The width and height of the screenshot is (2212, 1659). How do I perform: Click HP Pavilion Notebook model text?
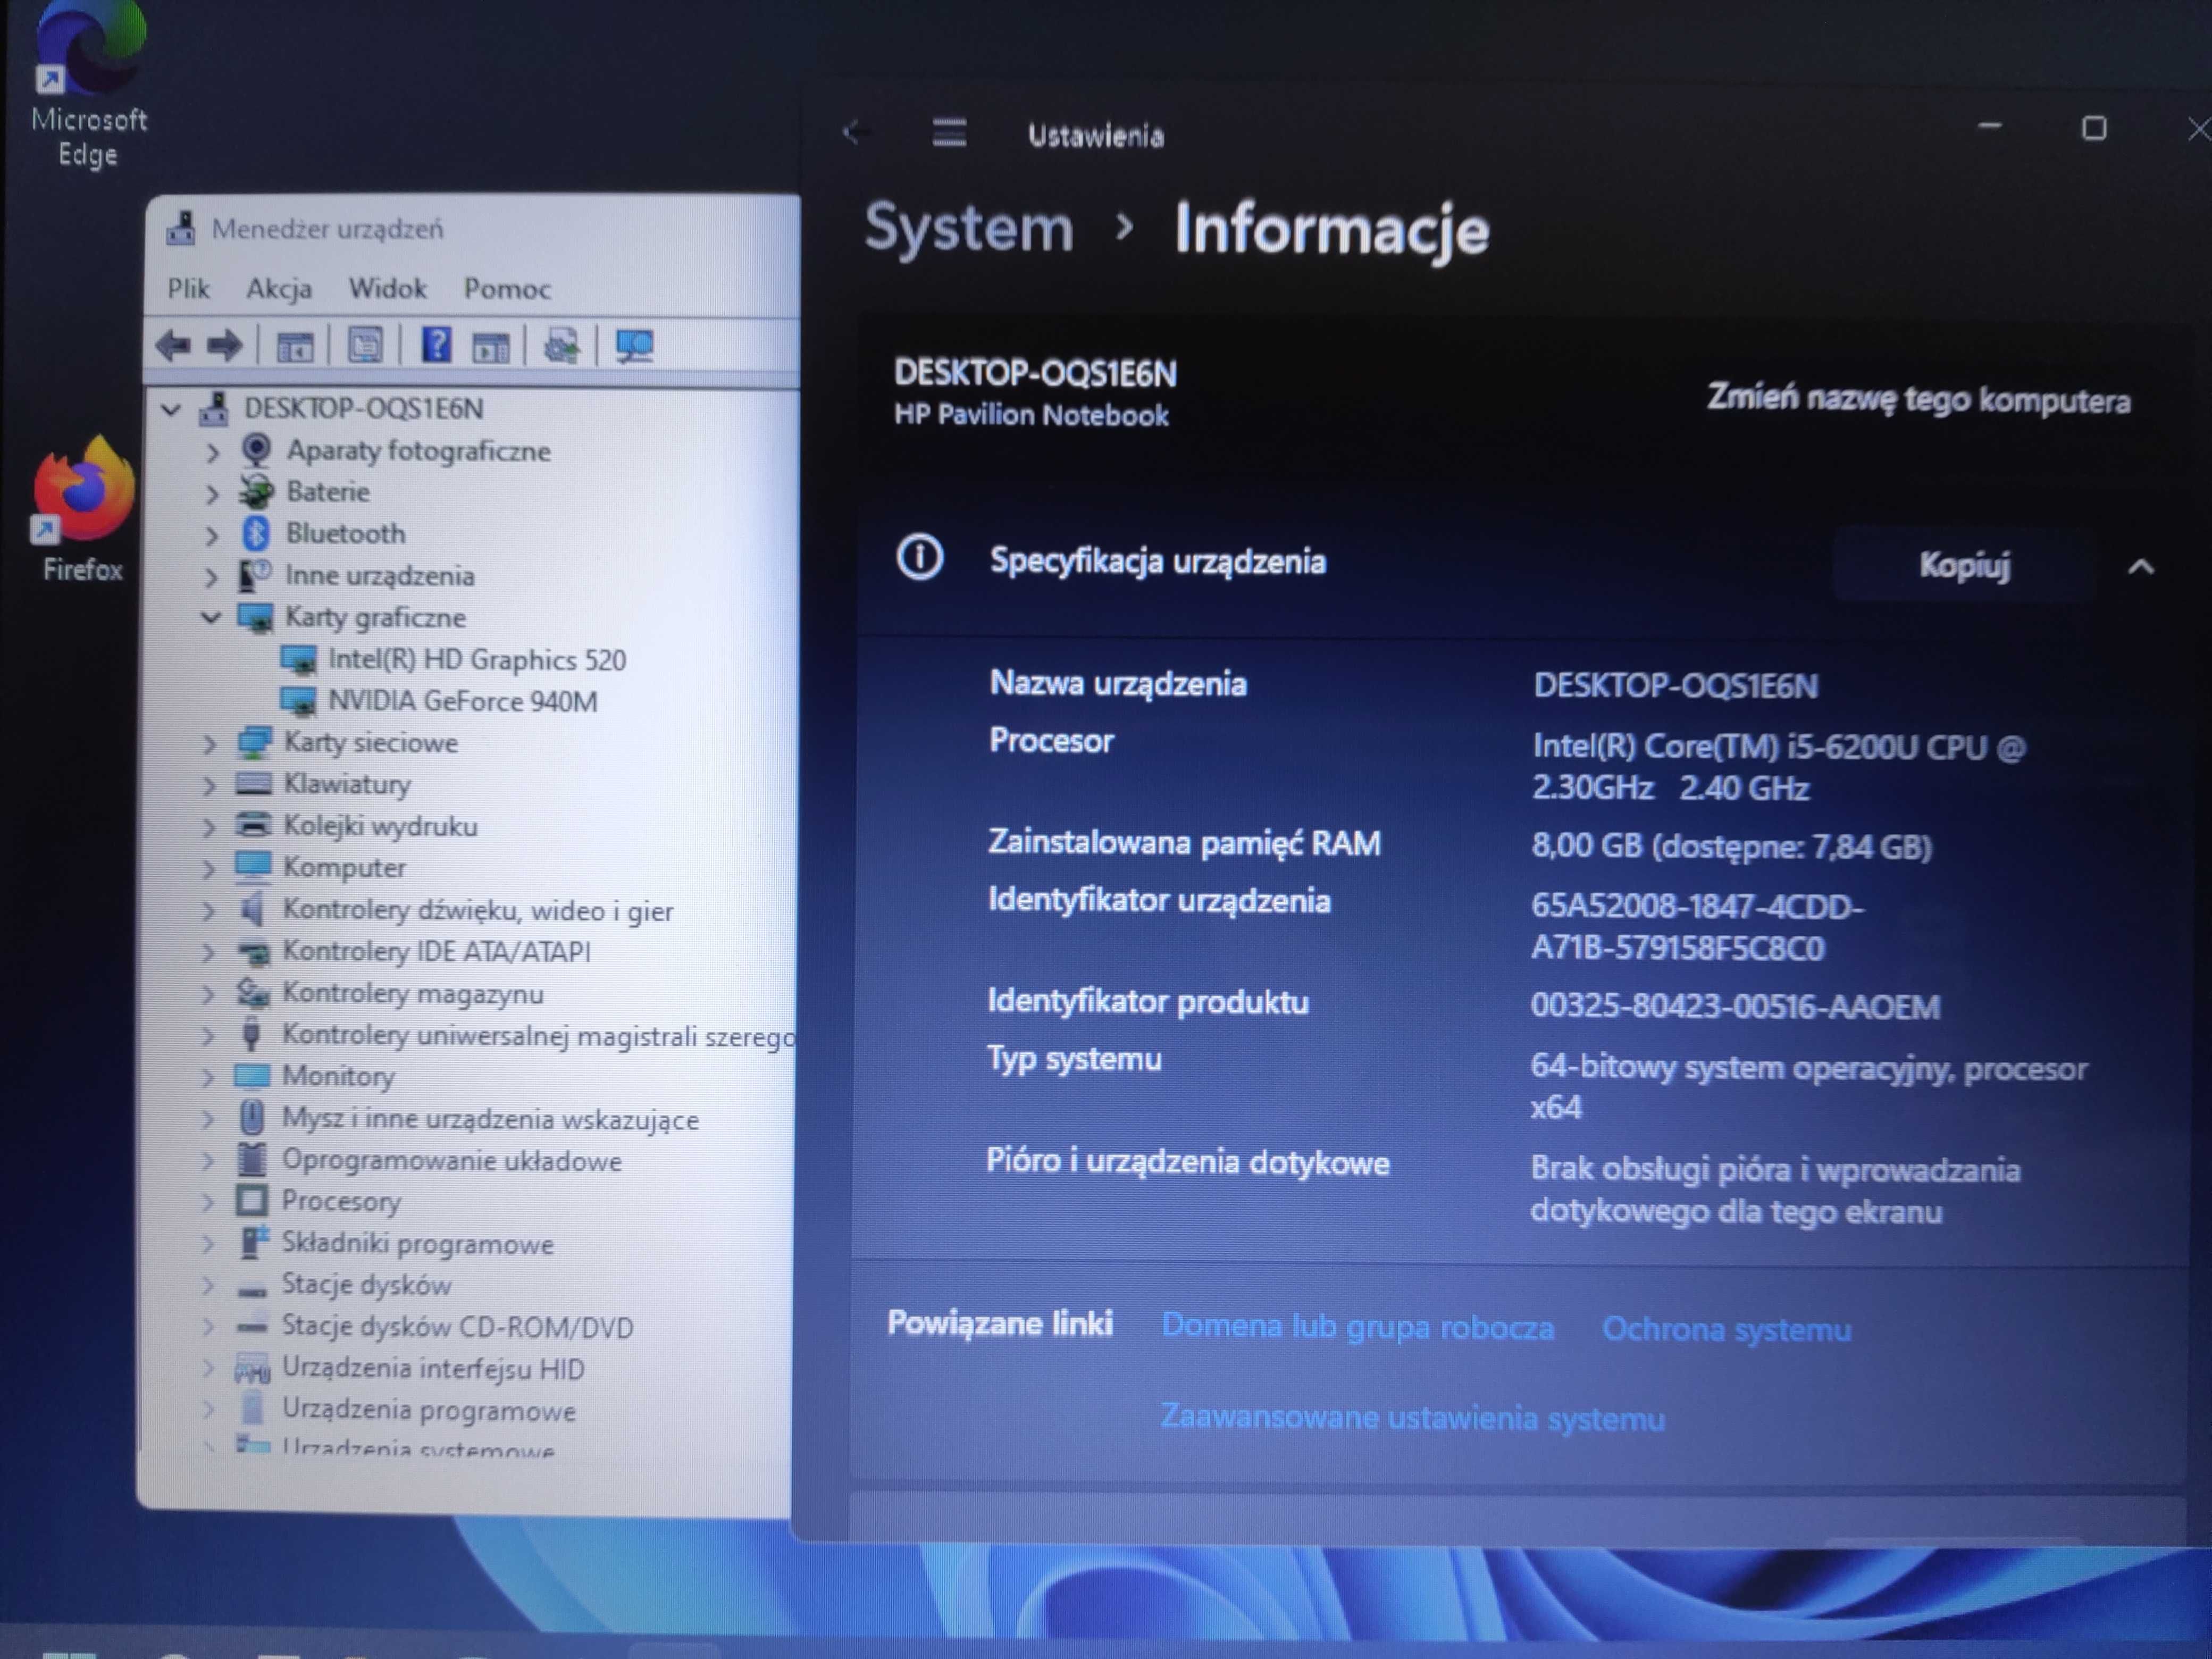(1031, 415)
